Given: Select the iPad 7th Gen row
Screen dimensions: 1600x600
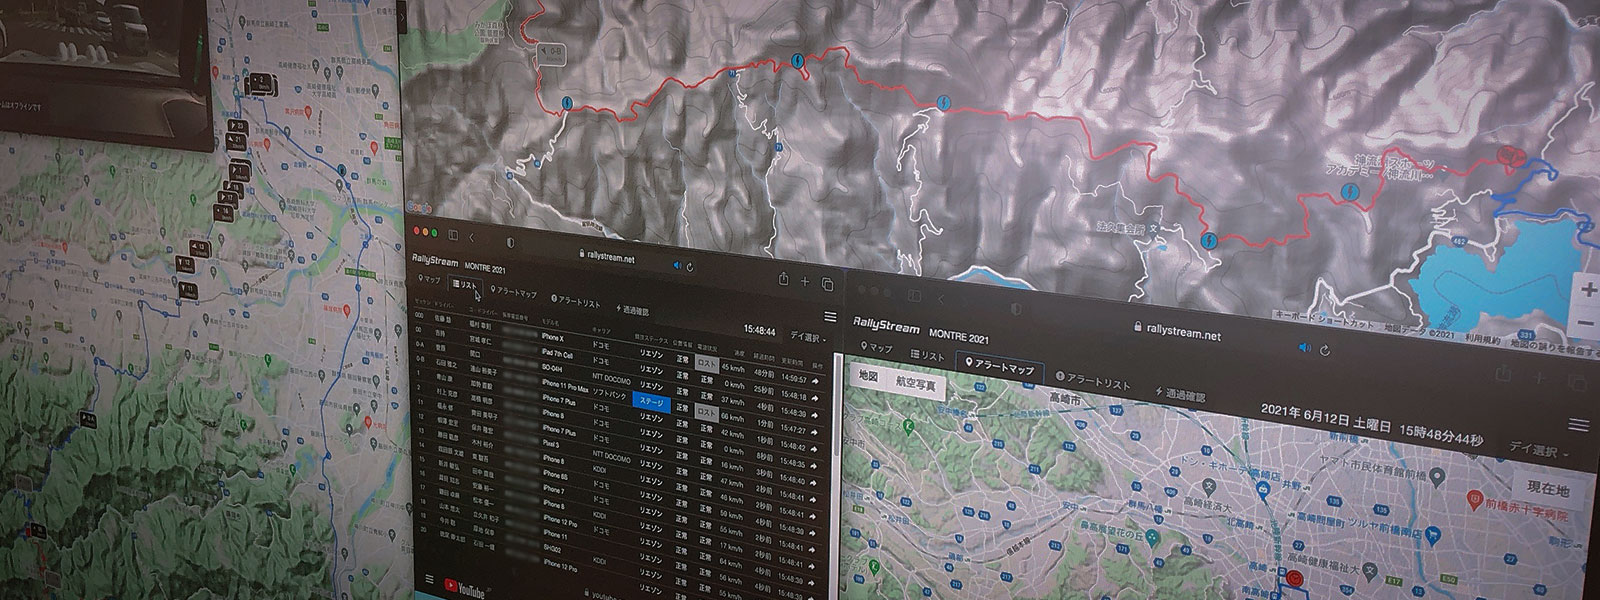Looking at the screenshot, I should pos(617,364).
